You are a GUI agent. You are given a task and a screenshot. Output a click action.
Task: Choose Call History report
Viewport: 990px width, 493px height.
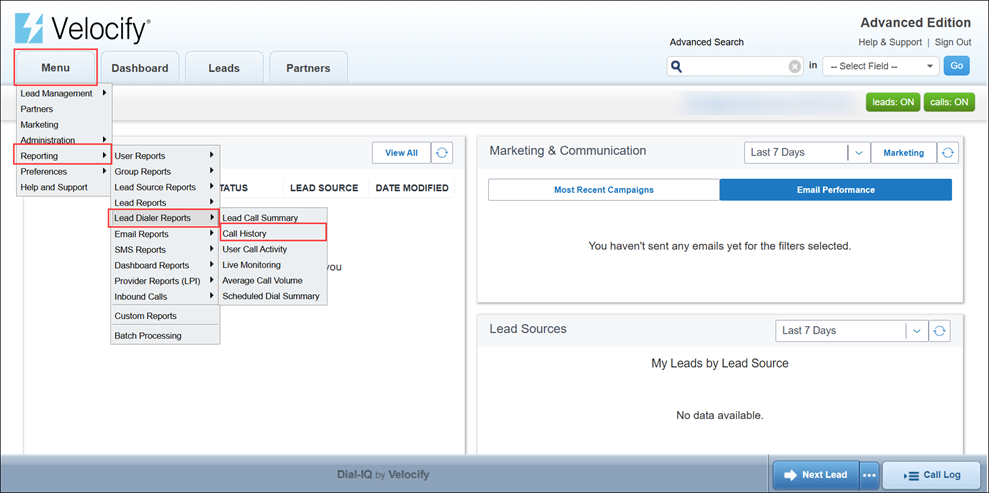(273, 234)
